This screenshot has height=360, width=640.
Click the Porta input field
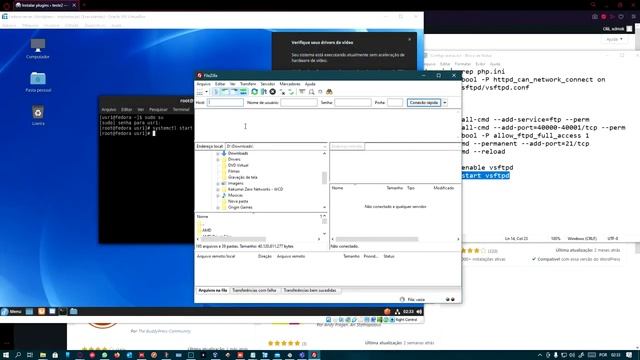point(395,103)
